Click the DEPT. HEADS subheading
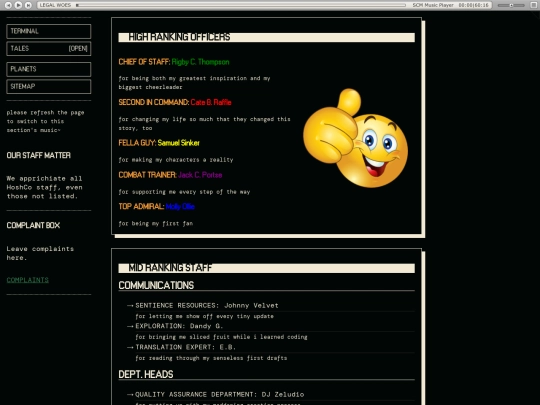 point(146,374)
